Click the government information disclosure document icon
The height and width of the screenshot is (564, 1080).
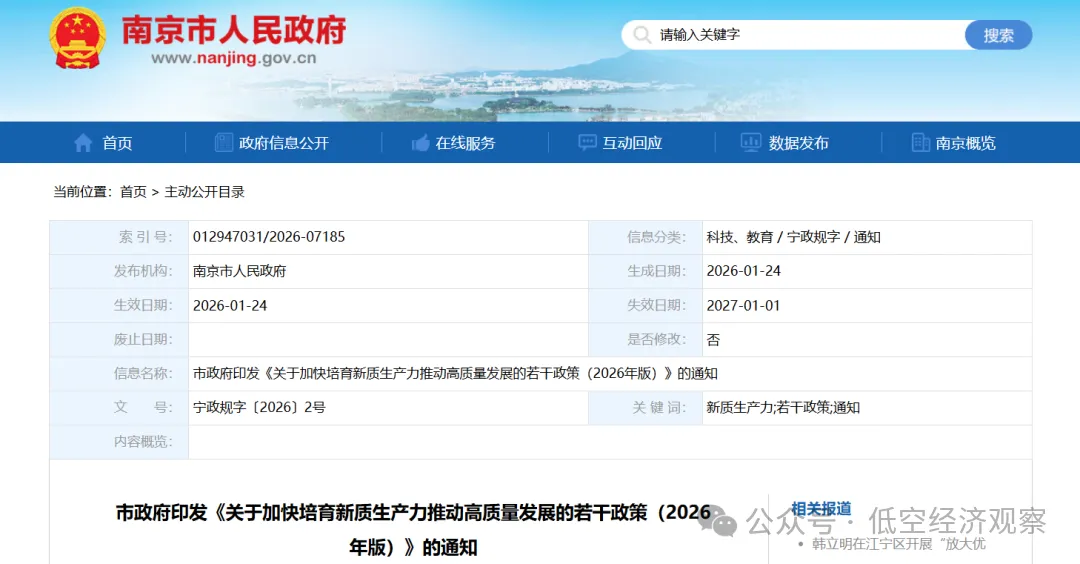224,143
